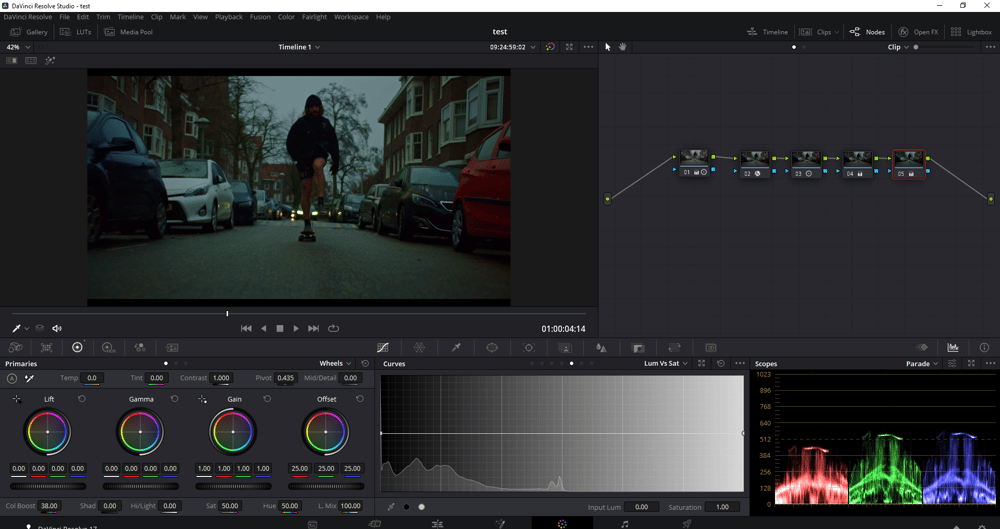Open the Qualifier eyedropper palette

coord(456,348)
